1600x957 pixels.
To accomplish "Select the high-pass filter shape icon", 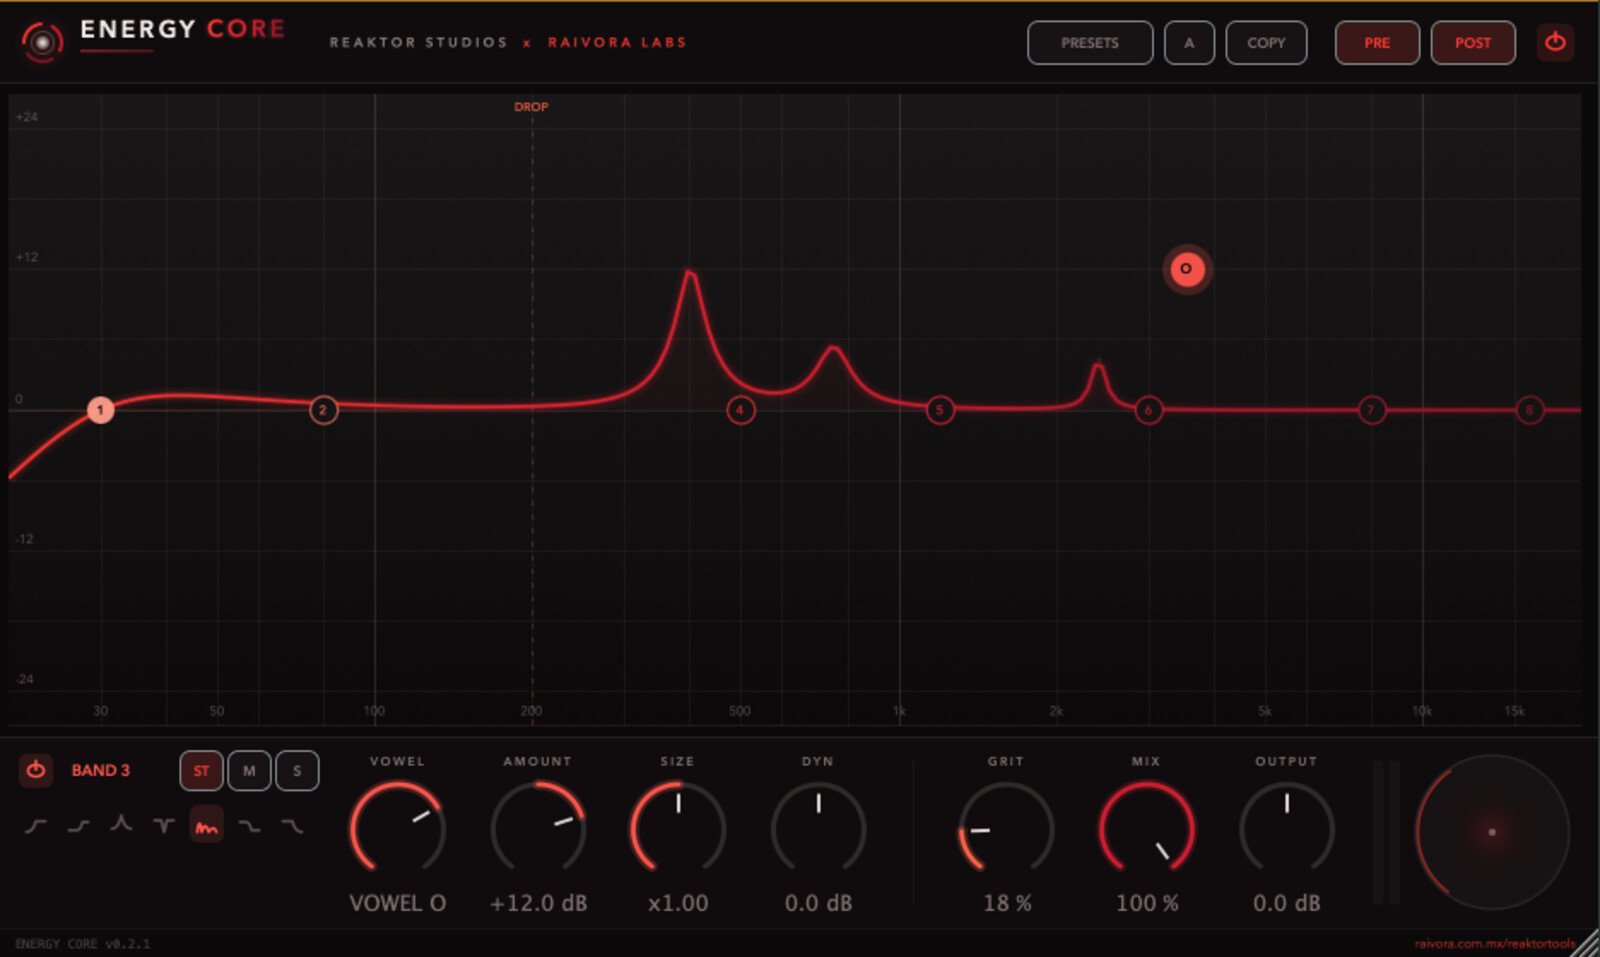I will coord(36,826).
